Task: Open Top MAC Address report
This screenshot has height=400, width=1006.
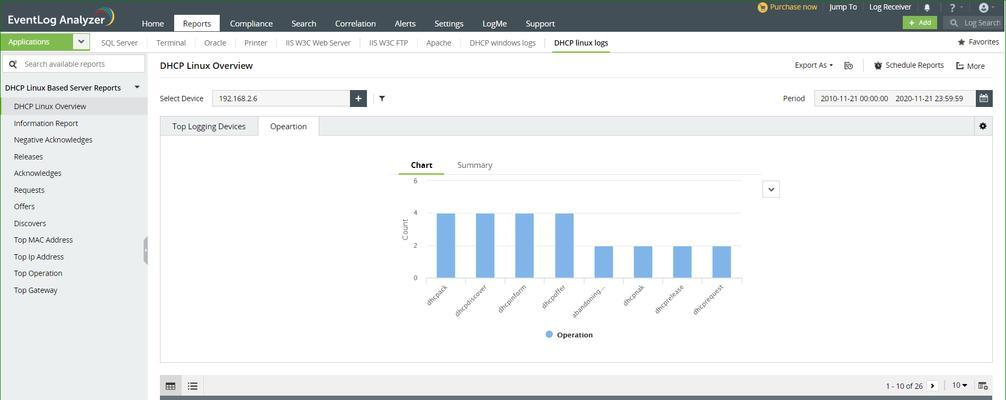Action: (x=44, y=240)
